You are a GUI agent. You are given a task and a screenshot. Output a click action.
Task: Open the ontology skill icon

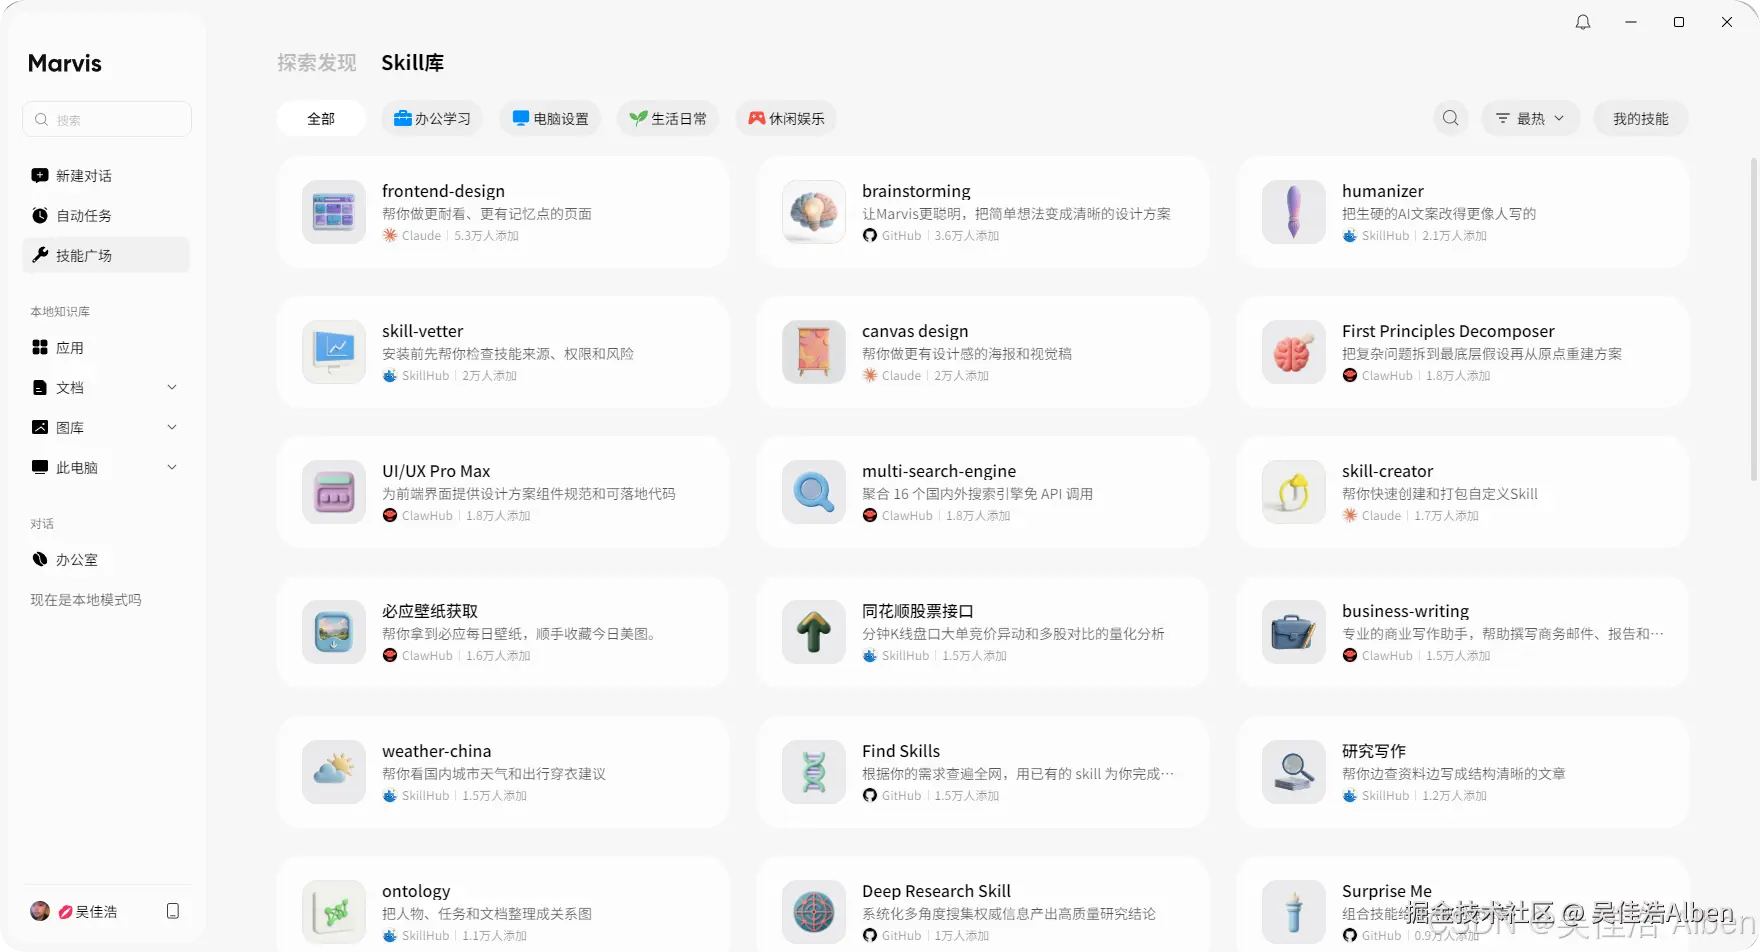[x=334, y=912]
